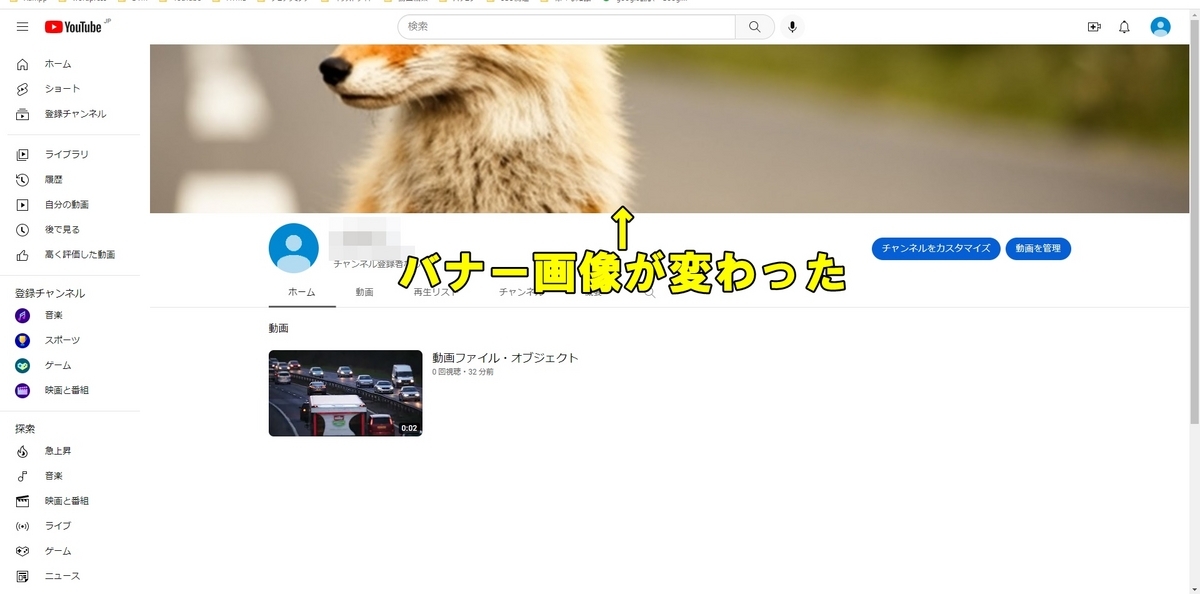
Task: Open the profile avatar menu
Action: click(x=1160, y=26)
